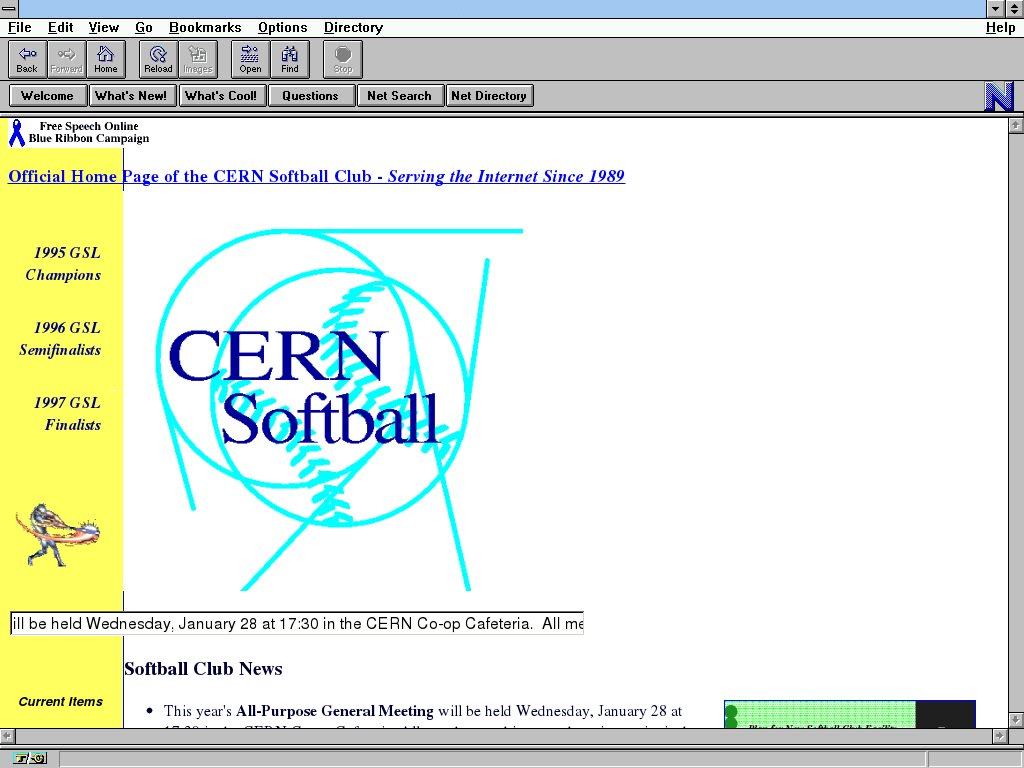
Task: Open the window control menu box
Action: pyautogui.click(x=9, y=8)
